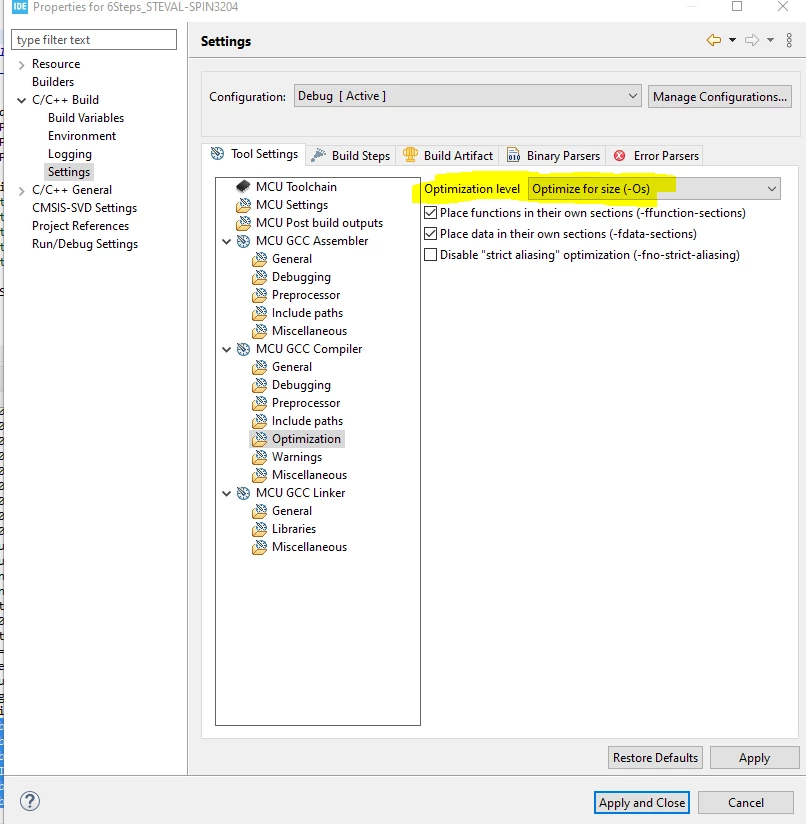Click the forward arrow navigation icon
806x824 pixels.
tap(752, 40)
